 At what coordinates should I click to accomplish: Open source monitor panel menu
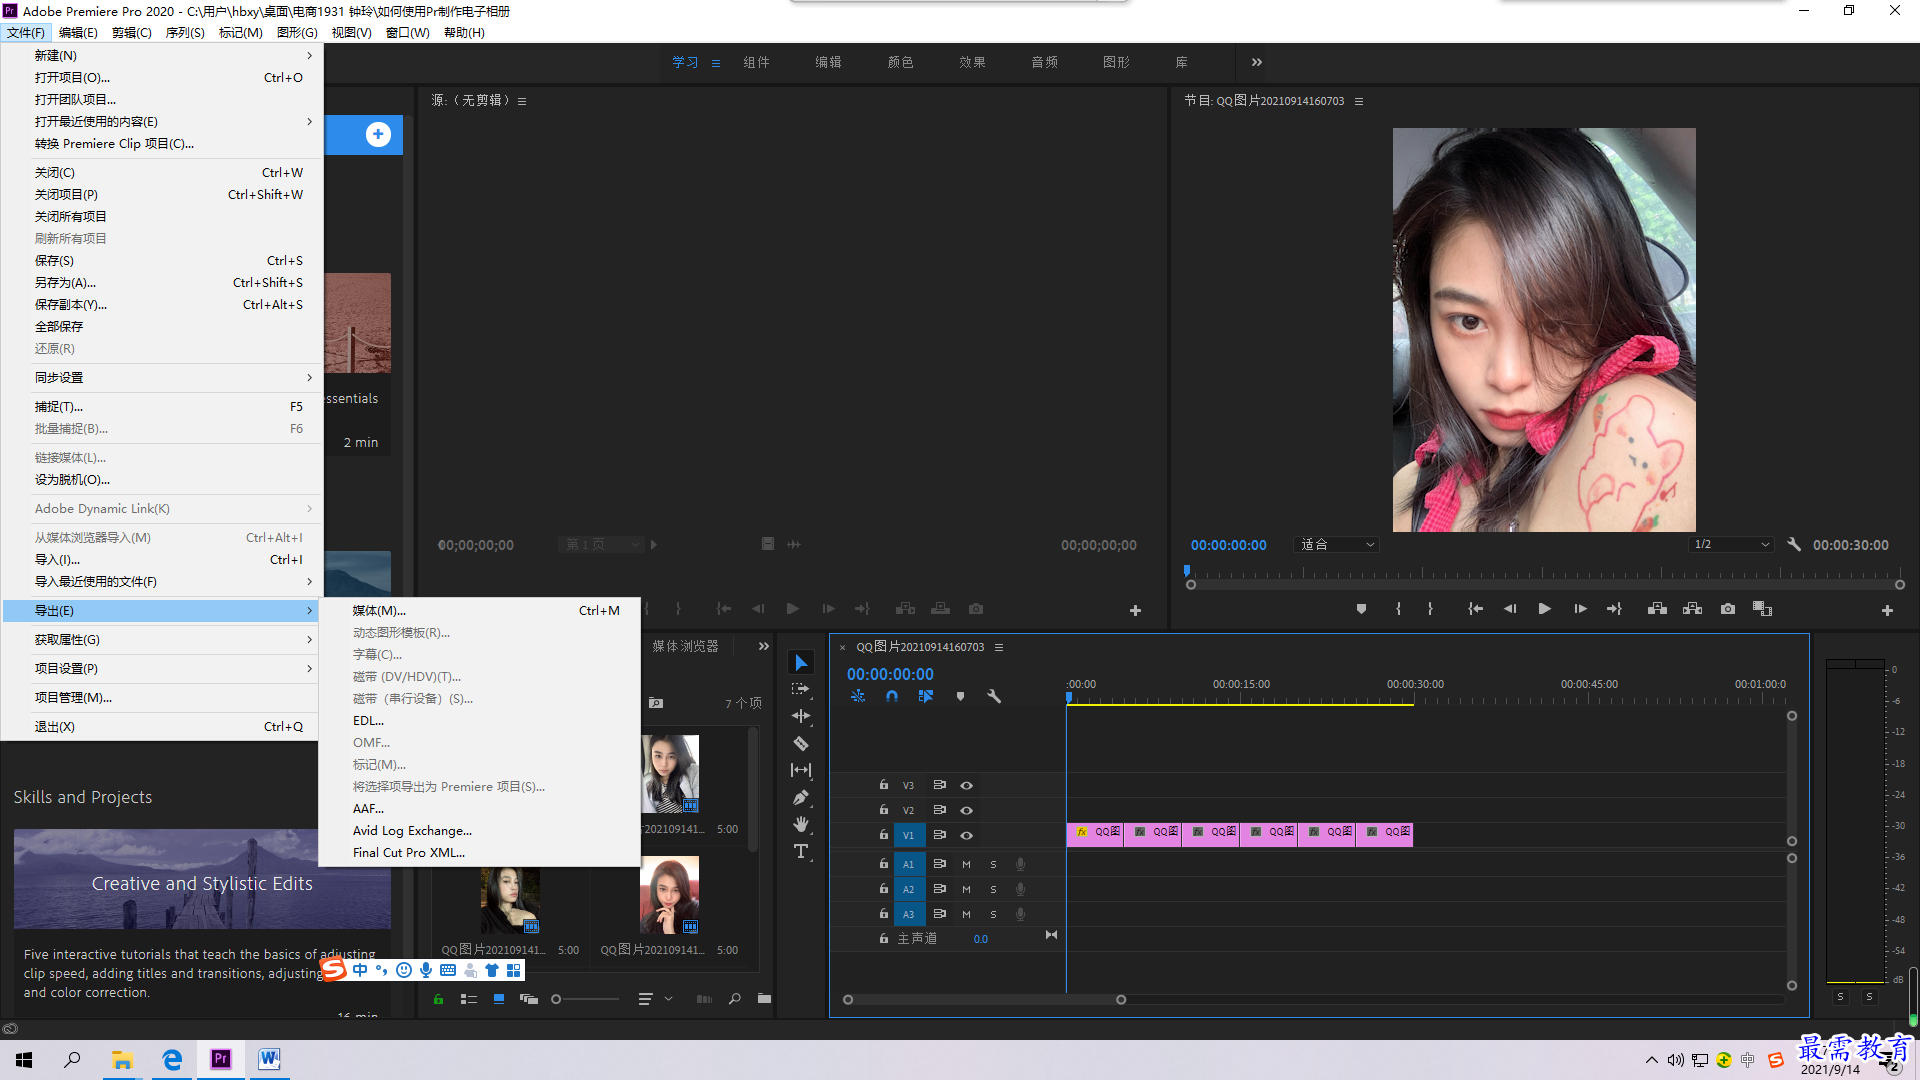coord(522,101)
